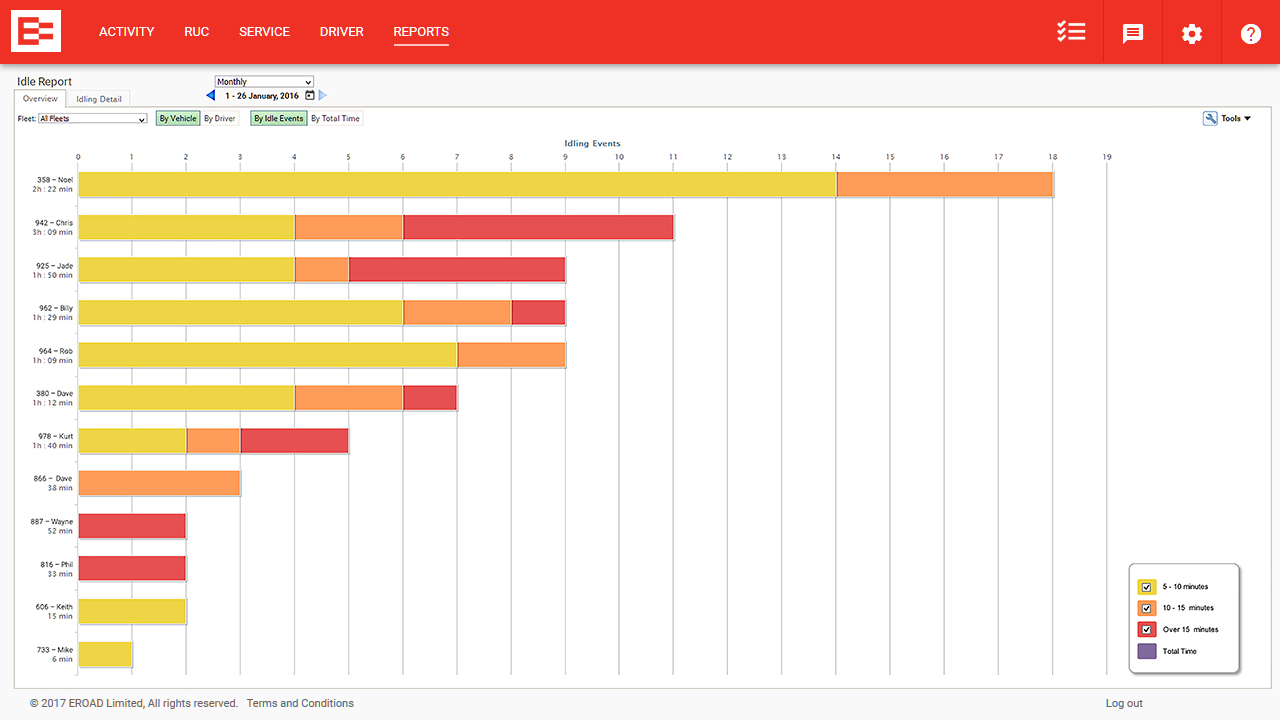1280x720 pixels.
Task: Click 866 – Dave's orange bar
Action: (x=159, y=483)
